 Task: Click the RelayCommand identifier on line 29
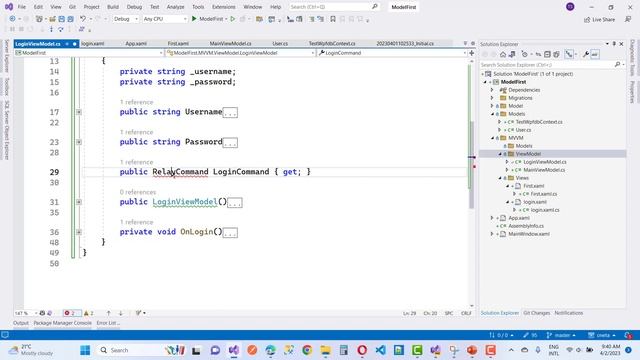[180, 172]
